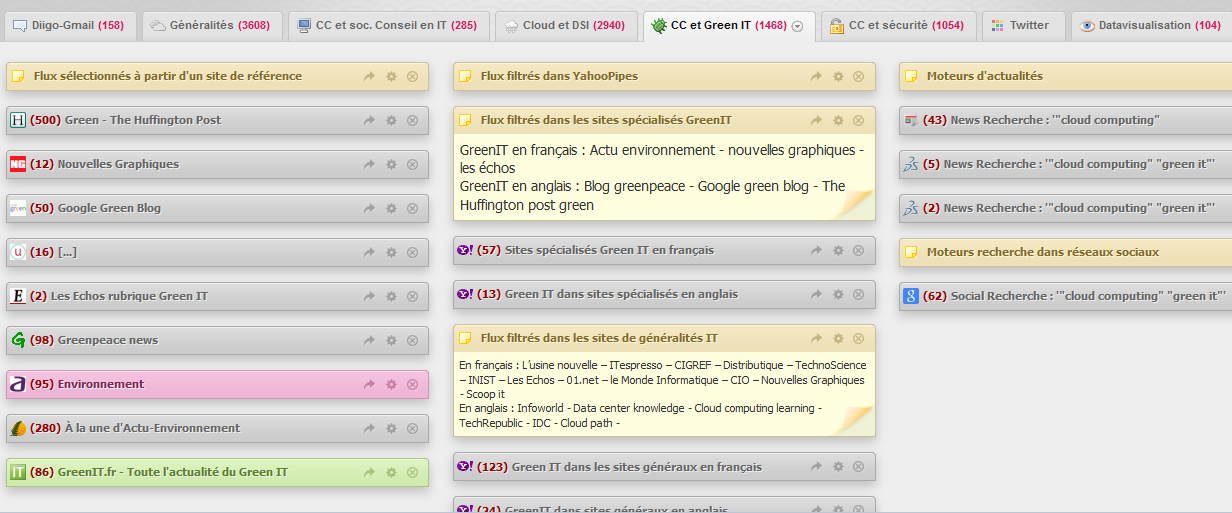Open gear of Sites spécialisés Green IT en français
Viewport: 1232px width, 513px height.
click(x=838, y=250)
